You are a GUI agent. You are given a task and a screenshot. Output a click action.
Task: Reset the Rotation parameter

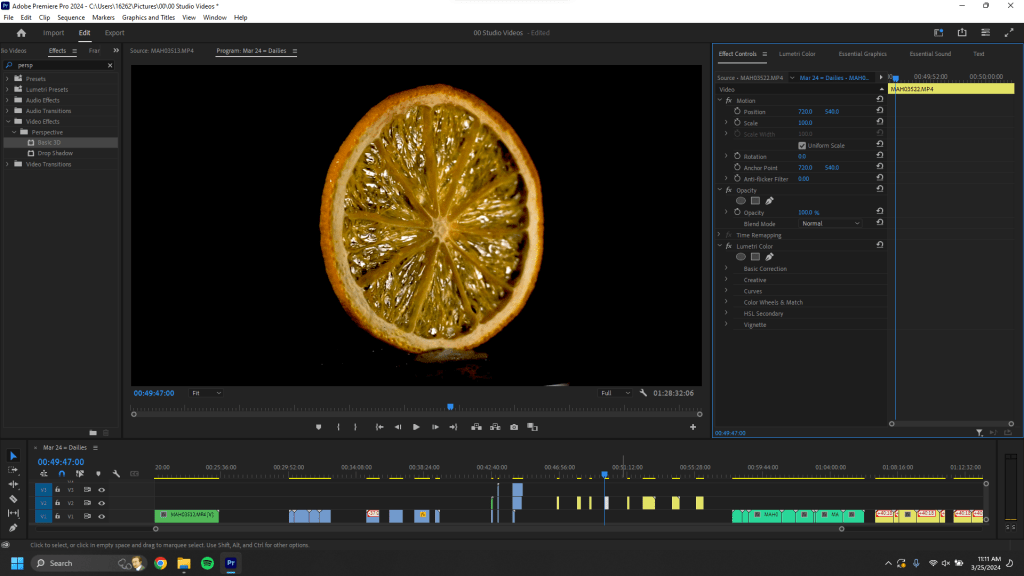point(879,156)
